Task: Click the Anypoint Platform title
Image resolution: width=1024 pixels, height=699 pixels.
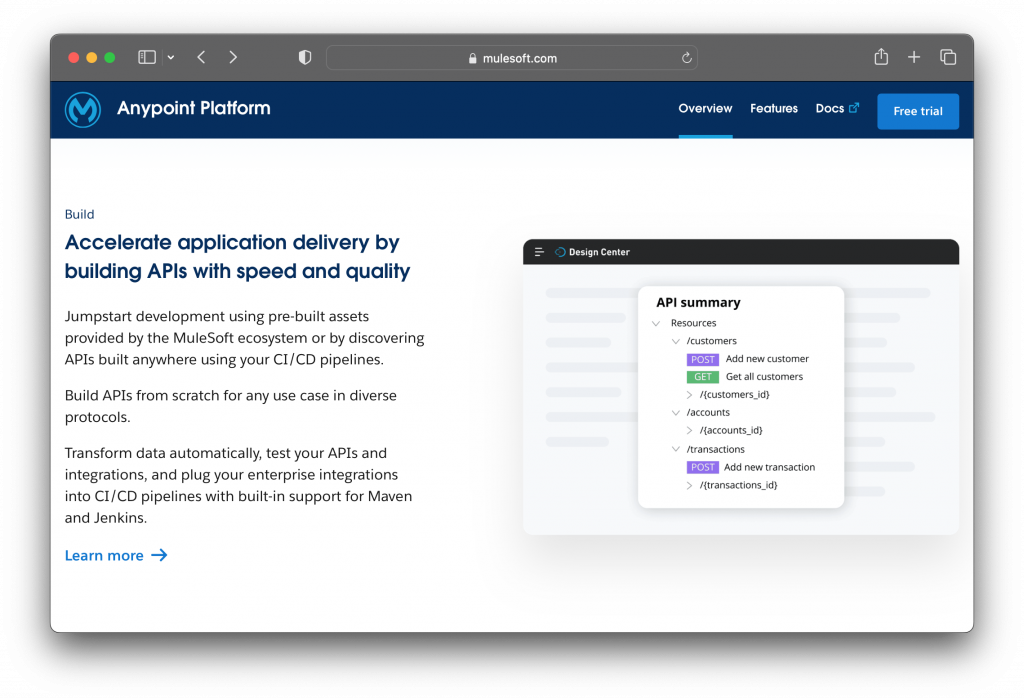Action: pyautogui.click(x=193, y=108)
